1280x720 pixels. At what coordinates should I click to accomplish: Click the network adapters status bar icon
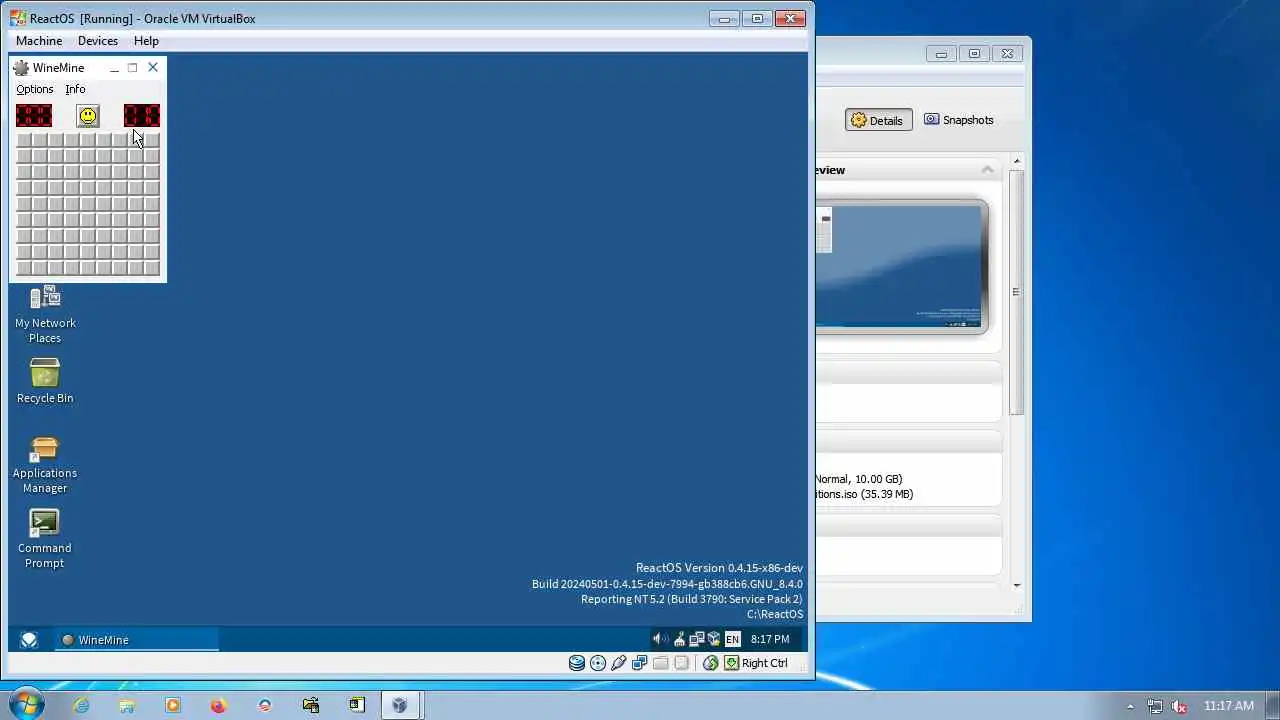640,663
